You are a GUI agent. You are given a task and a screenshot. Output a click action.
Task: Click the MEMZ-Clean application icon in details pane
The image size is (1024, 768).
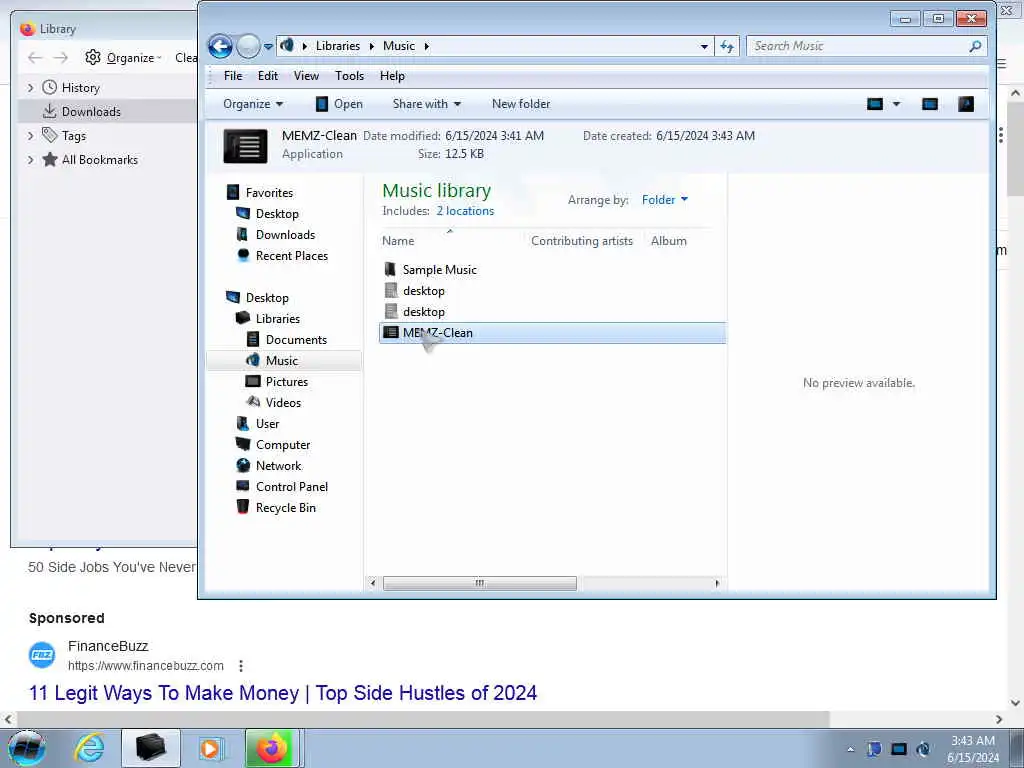(x=246, y=146)
